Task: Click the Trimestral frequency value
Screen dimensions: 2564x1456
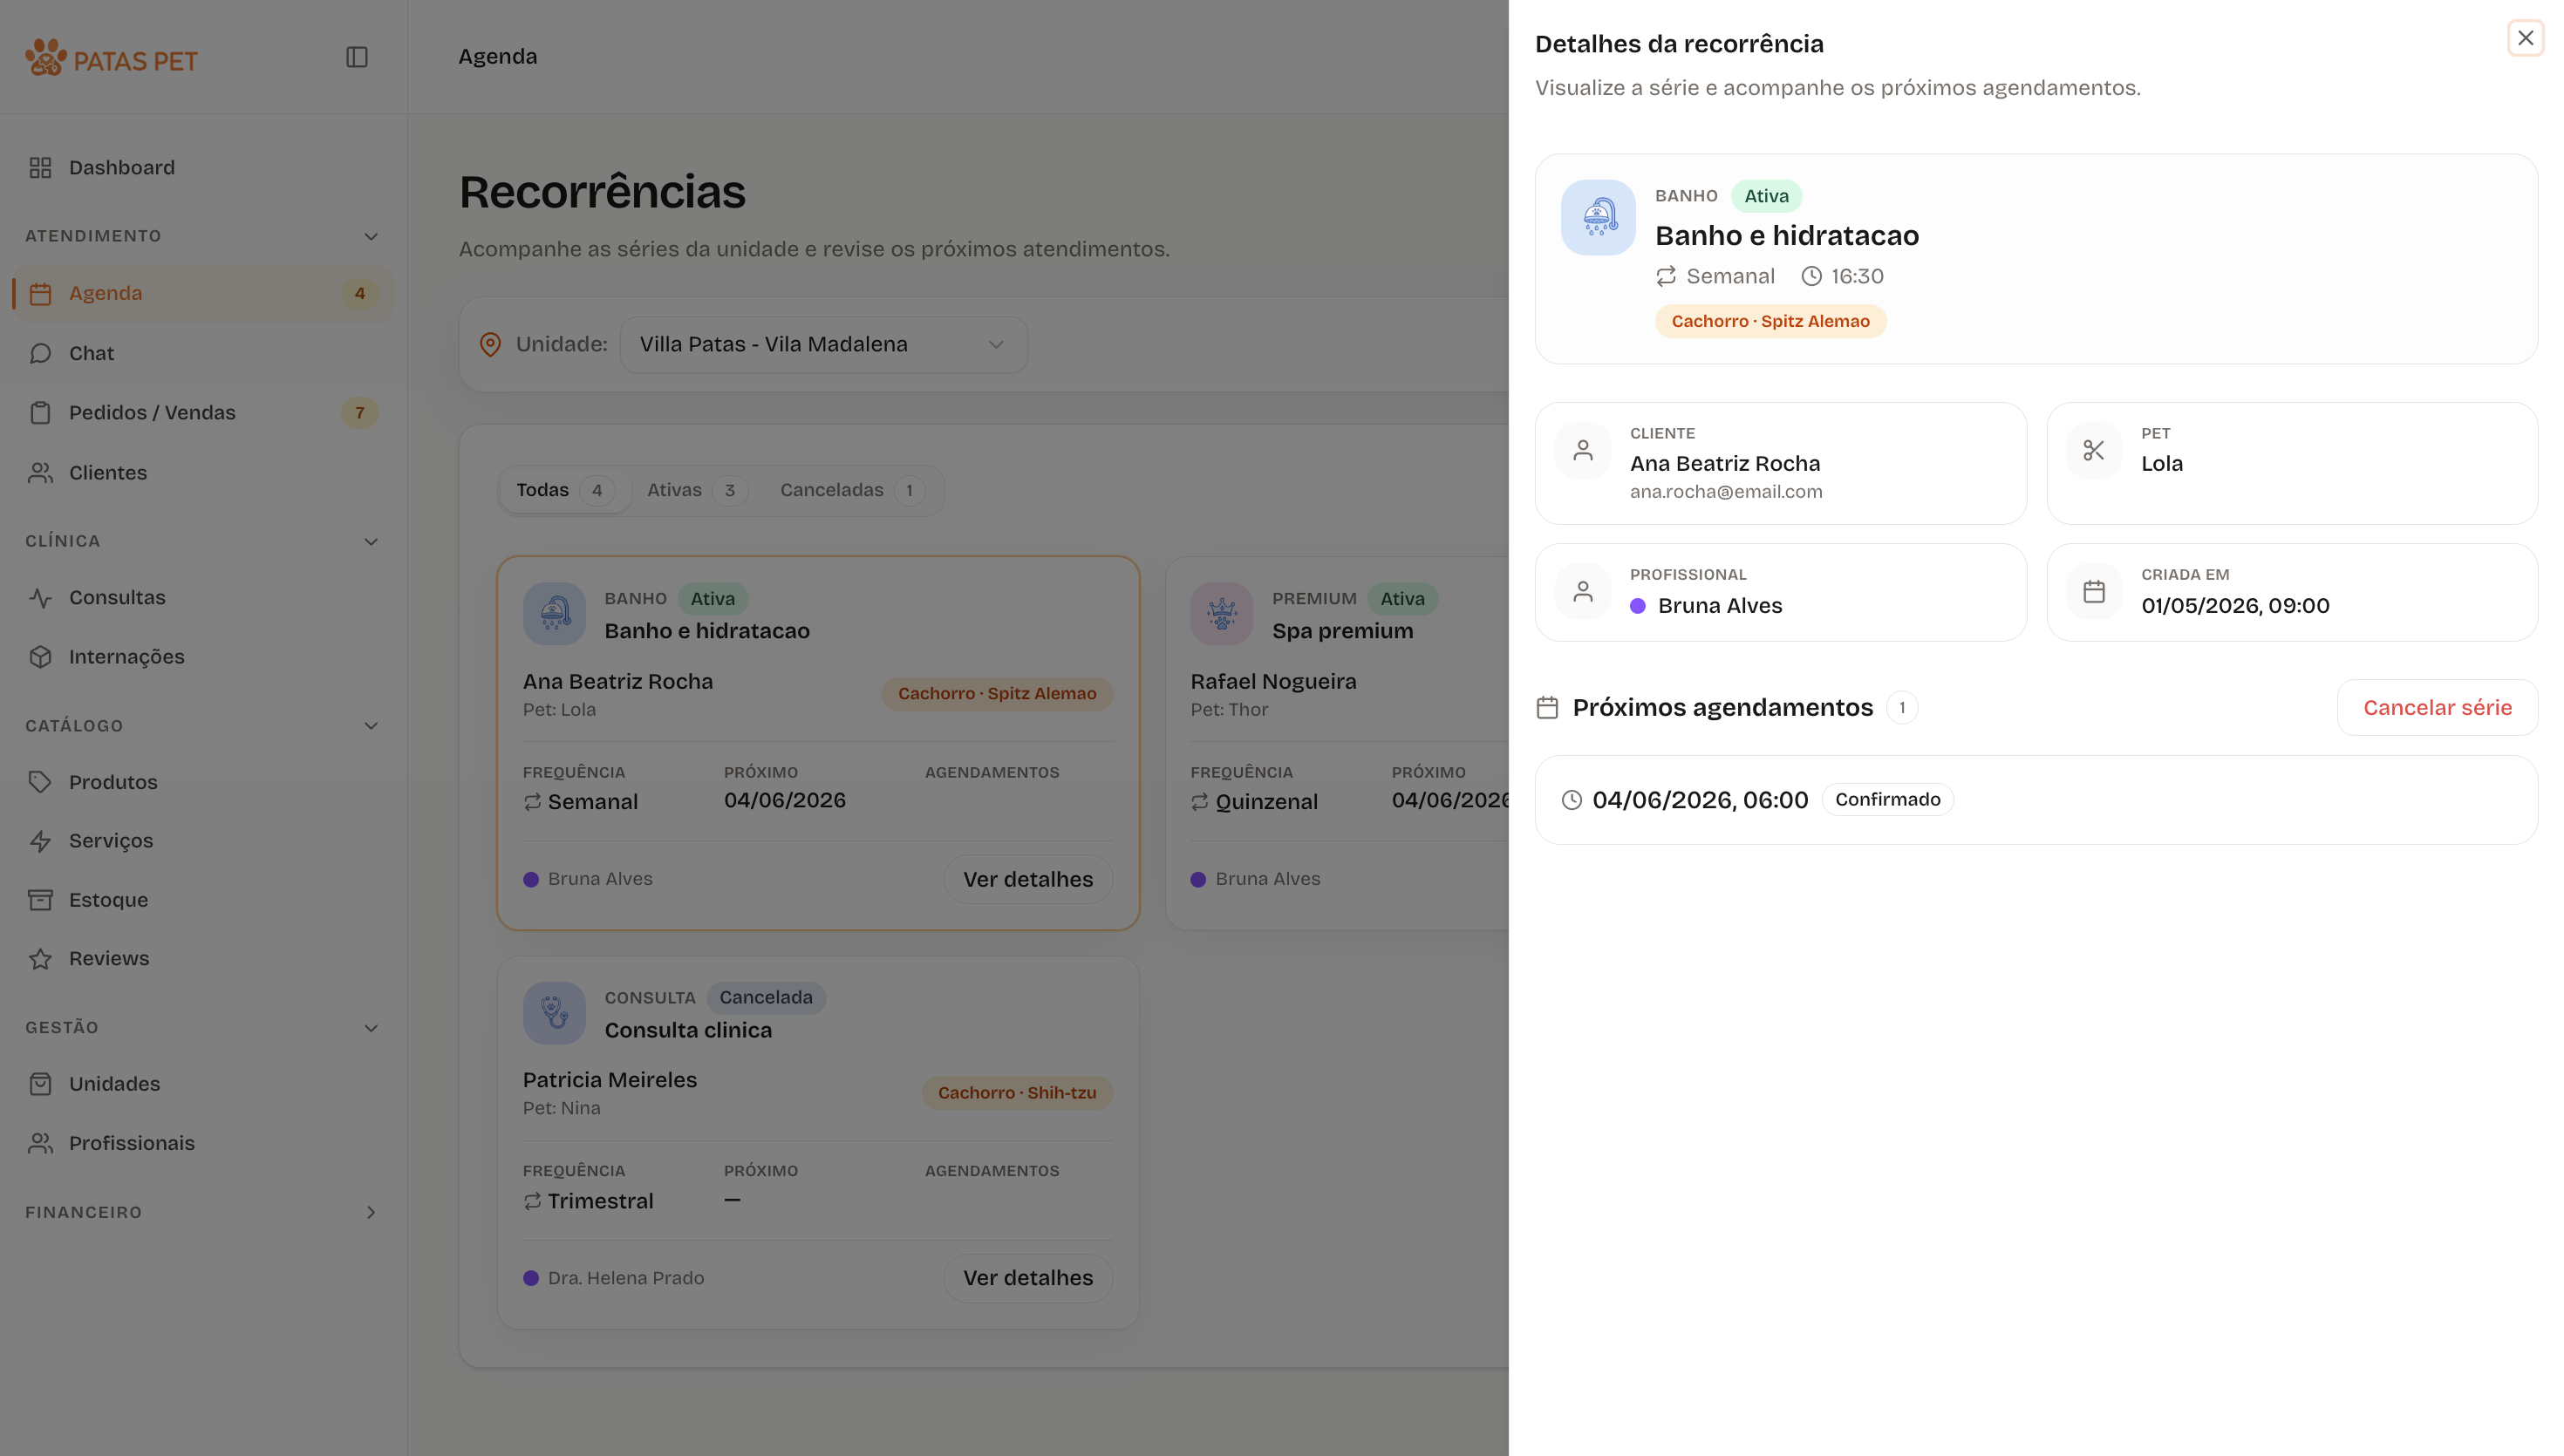Action: [x=600, y=1202]
